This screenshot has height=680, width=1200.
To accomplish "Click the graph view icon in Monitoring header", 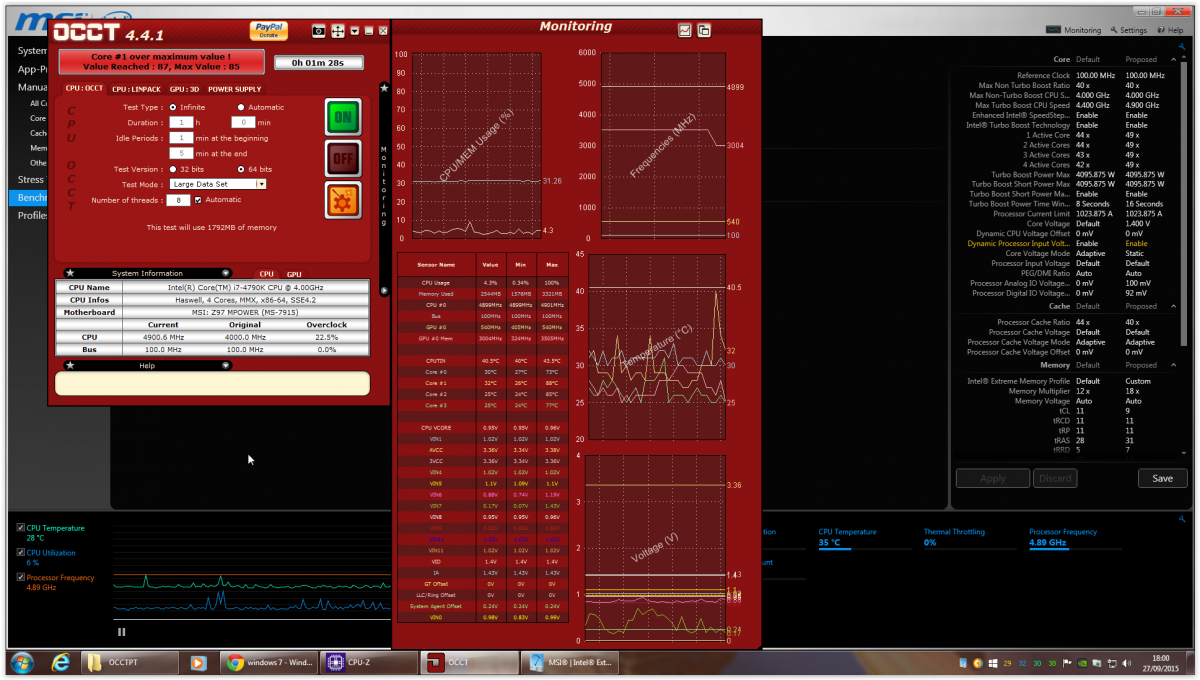I will coord(685,30).
